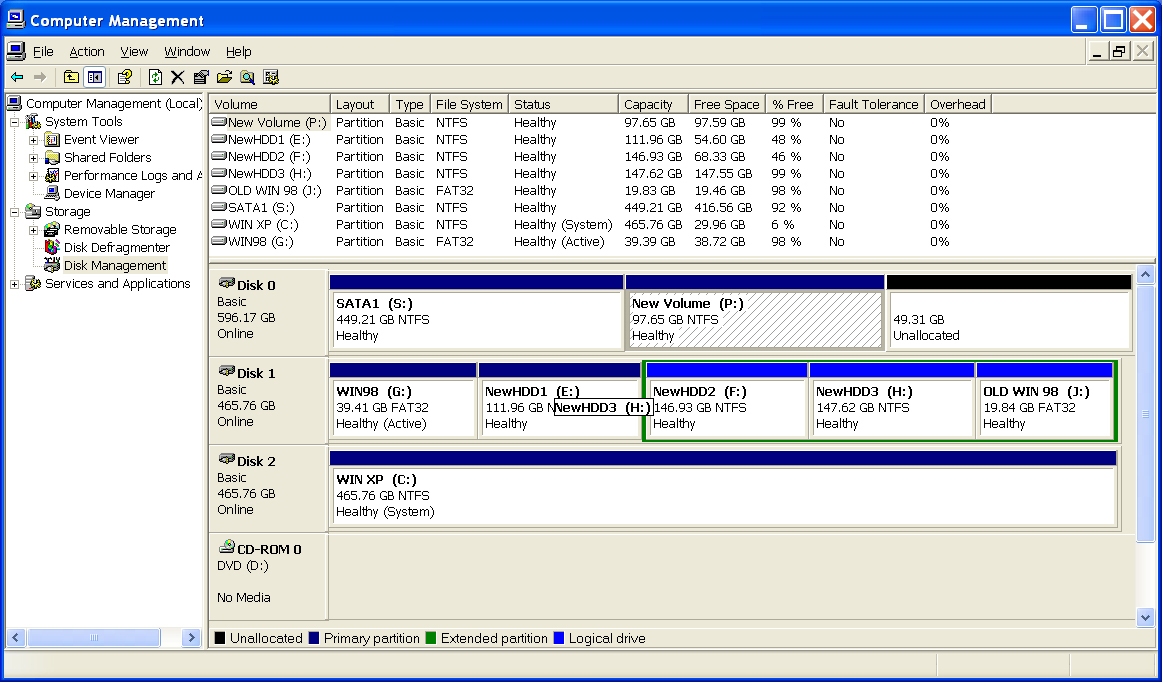Sort volumes by Free Space column header
1162x682 pixels.
point(726,104)
